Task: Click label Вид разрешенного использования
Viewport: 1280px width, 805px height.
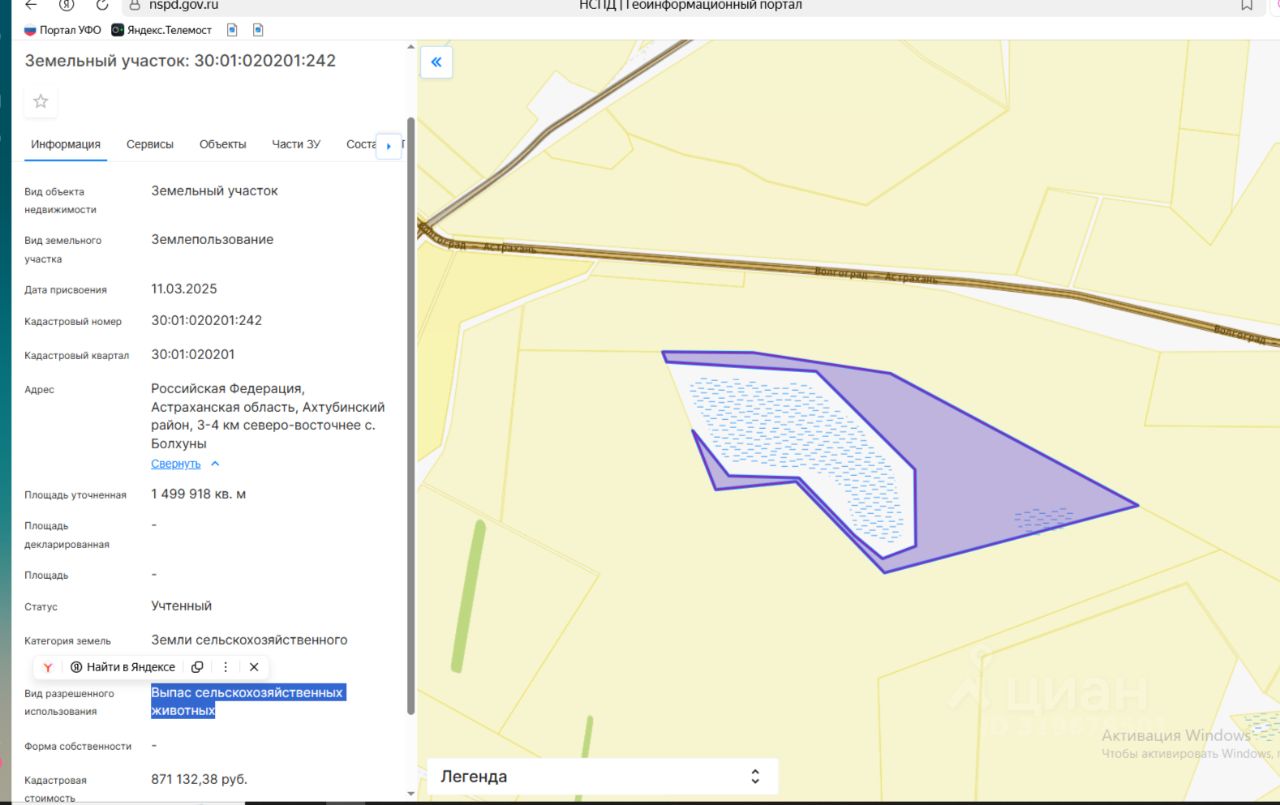Action: click(x=69, y=702)
